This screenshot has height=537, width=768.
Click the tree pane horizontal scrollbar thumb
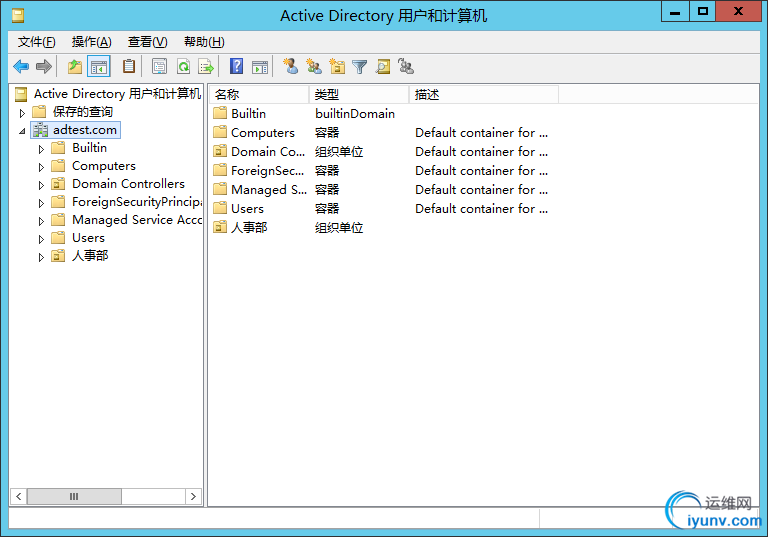pos(74,496)
